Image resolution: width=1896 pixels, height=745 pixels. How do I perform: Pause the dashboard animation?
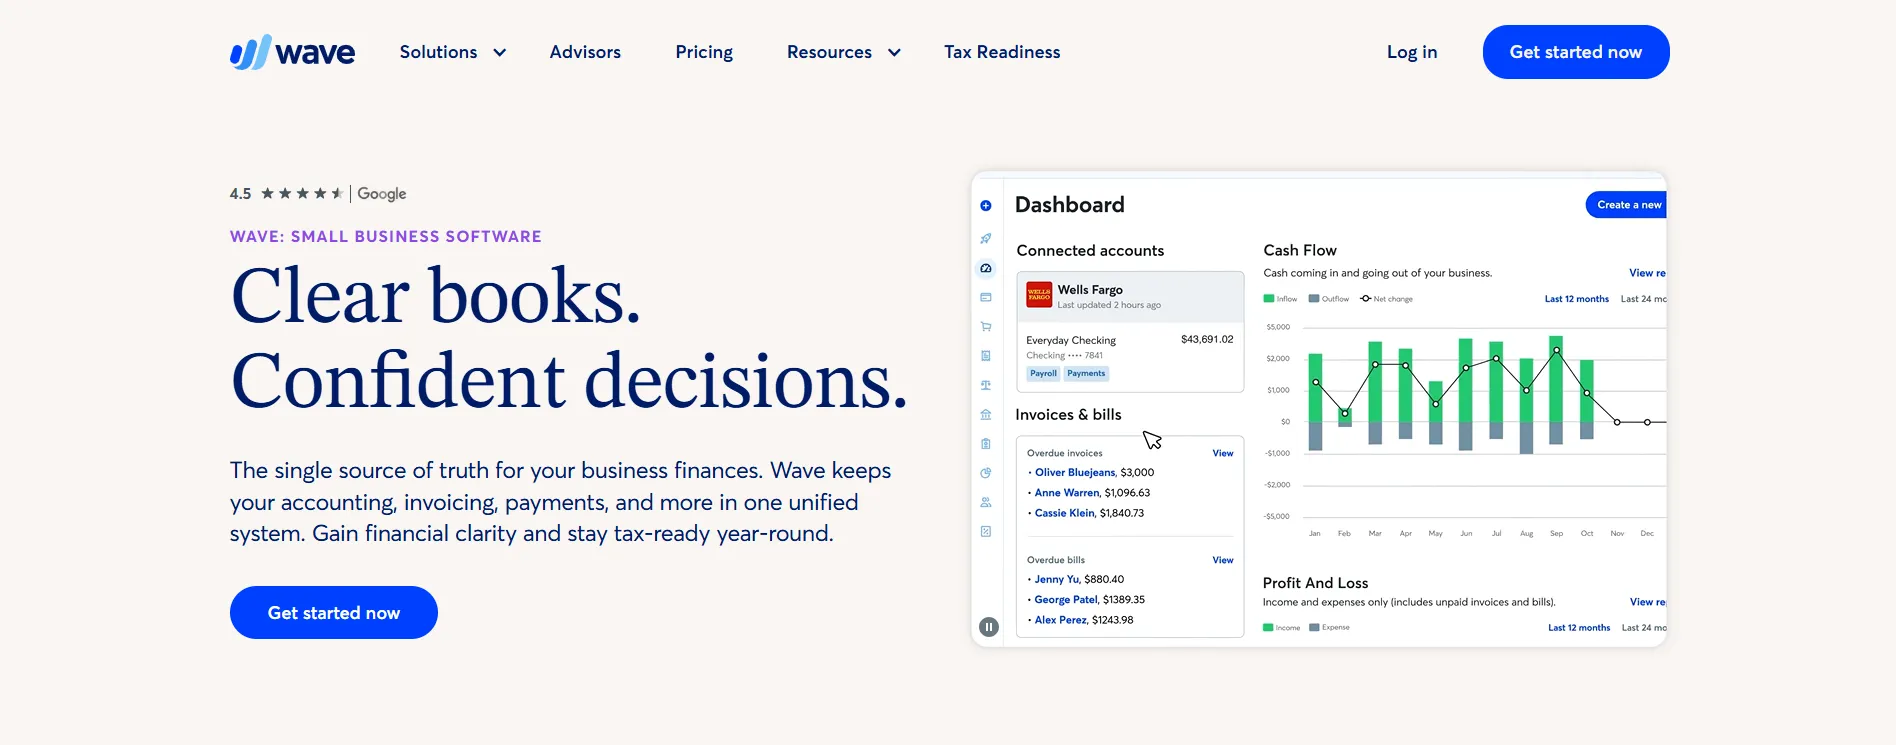tap(989, 627)
